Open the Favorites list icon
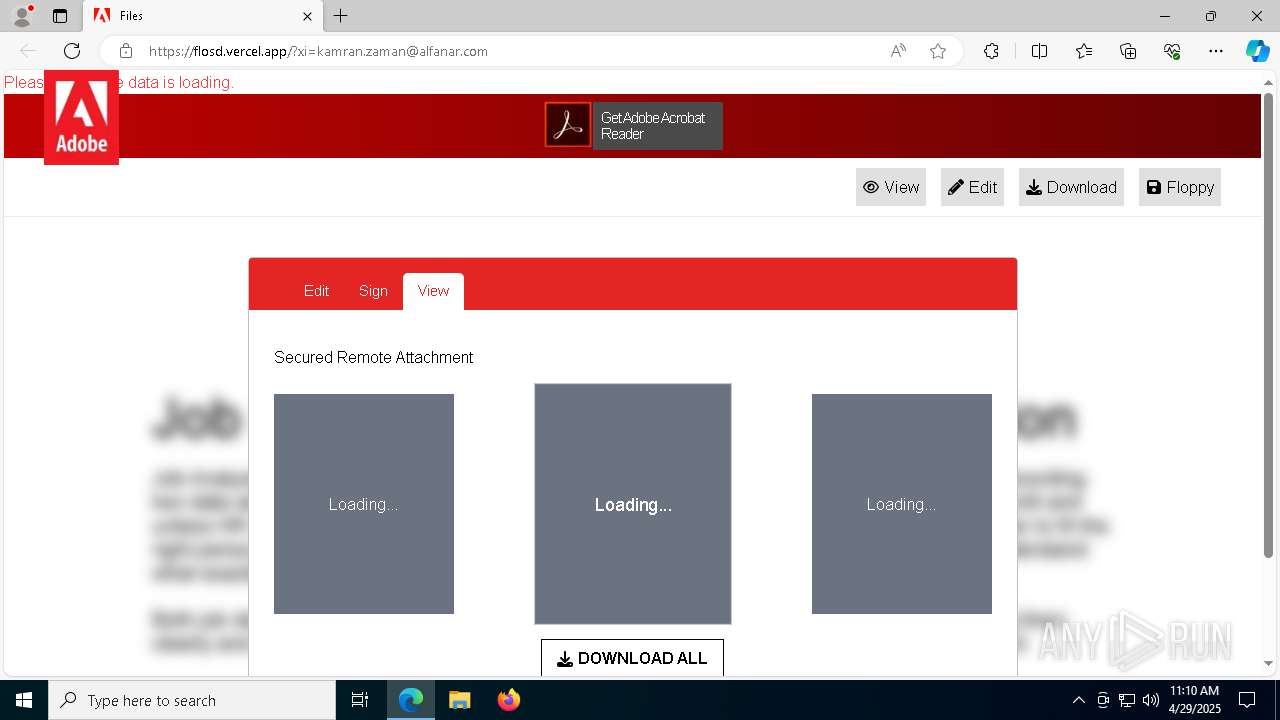This screenshot has width=1280, height=720. click(1084, 51)
